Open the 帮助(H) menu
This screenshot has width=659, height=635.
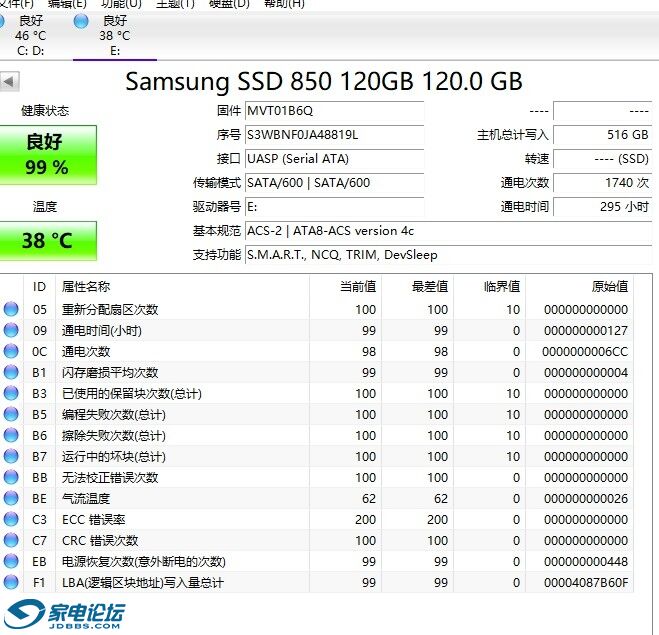coord(284,4)
